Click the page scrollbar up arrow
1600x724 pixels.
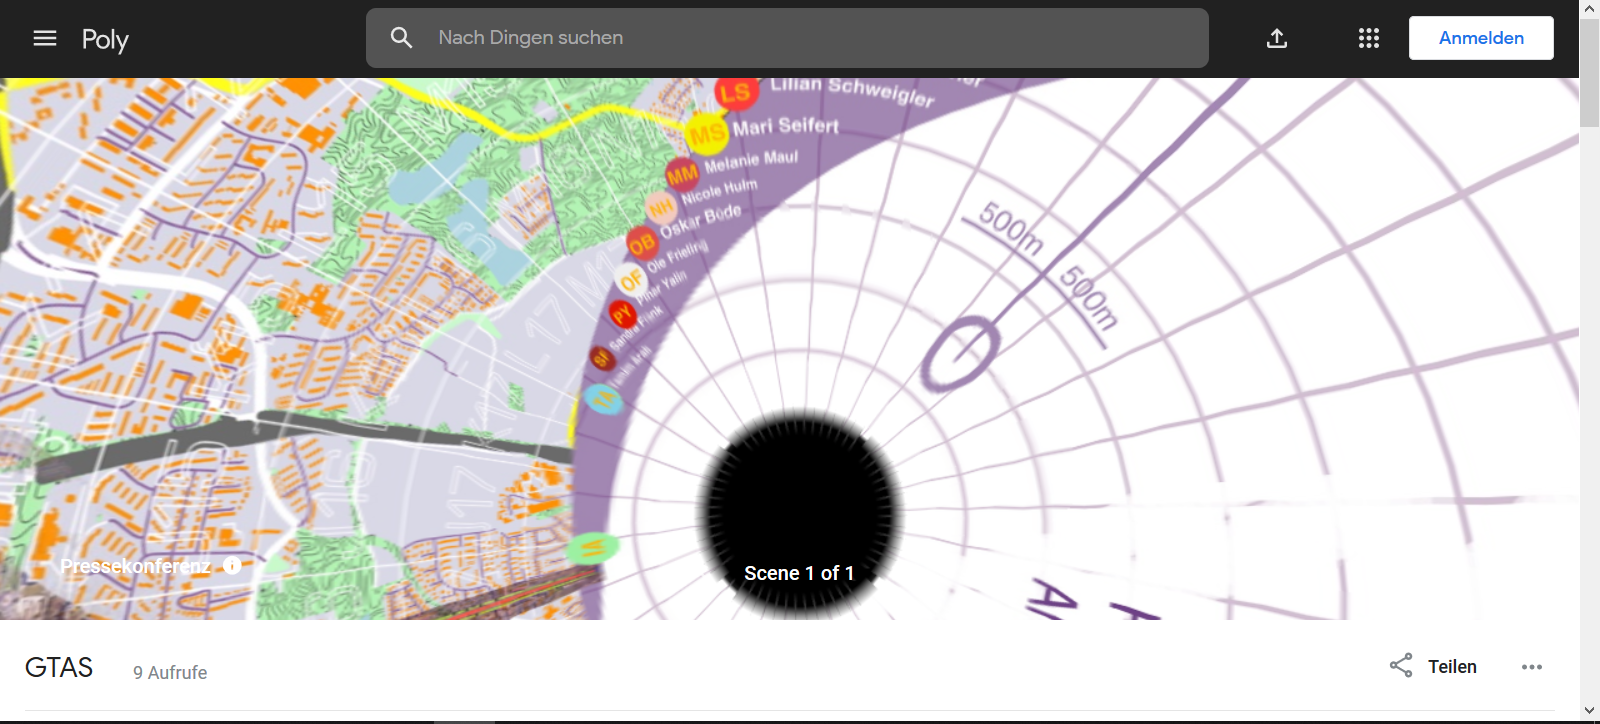point(1590,9)
